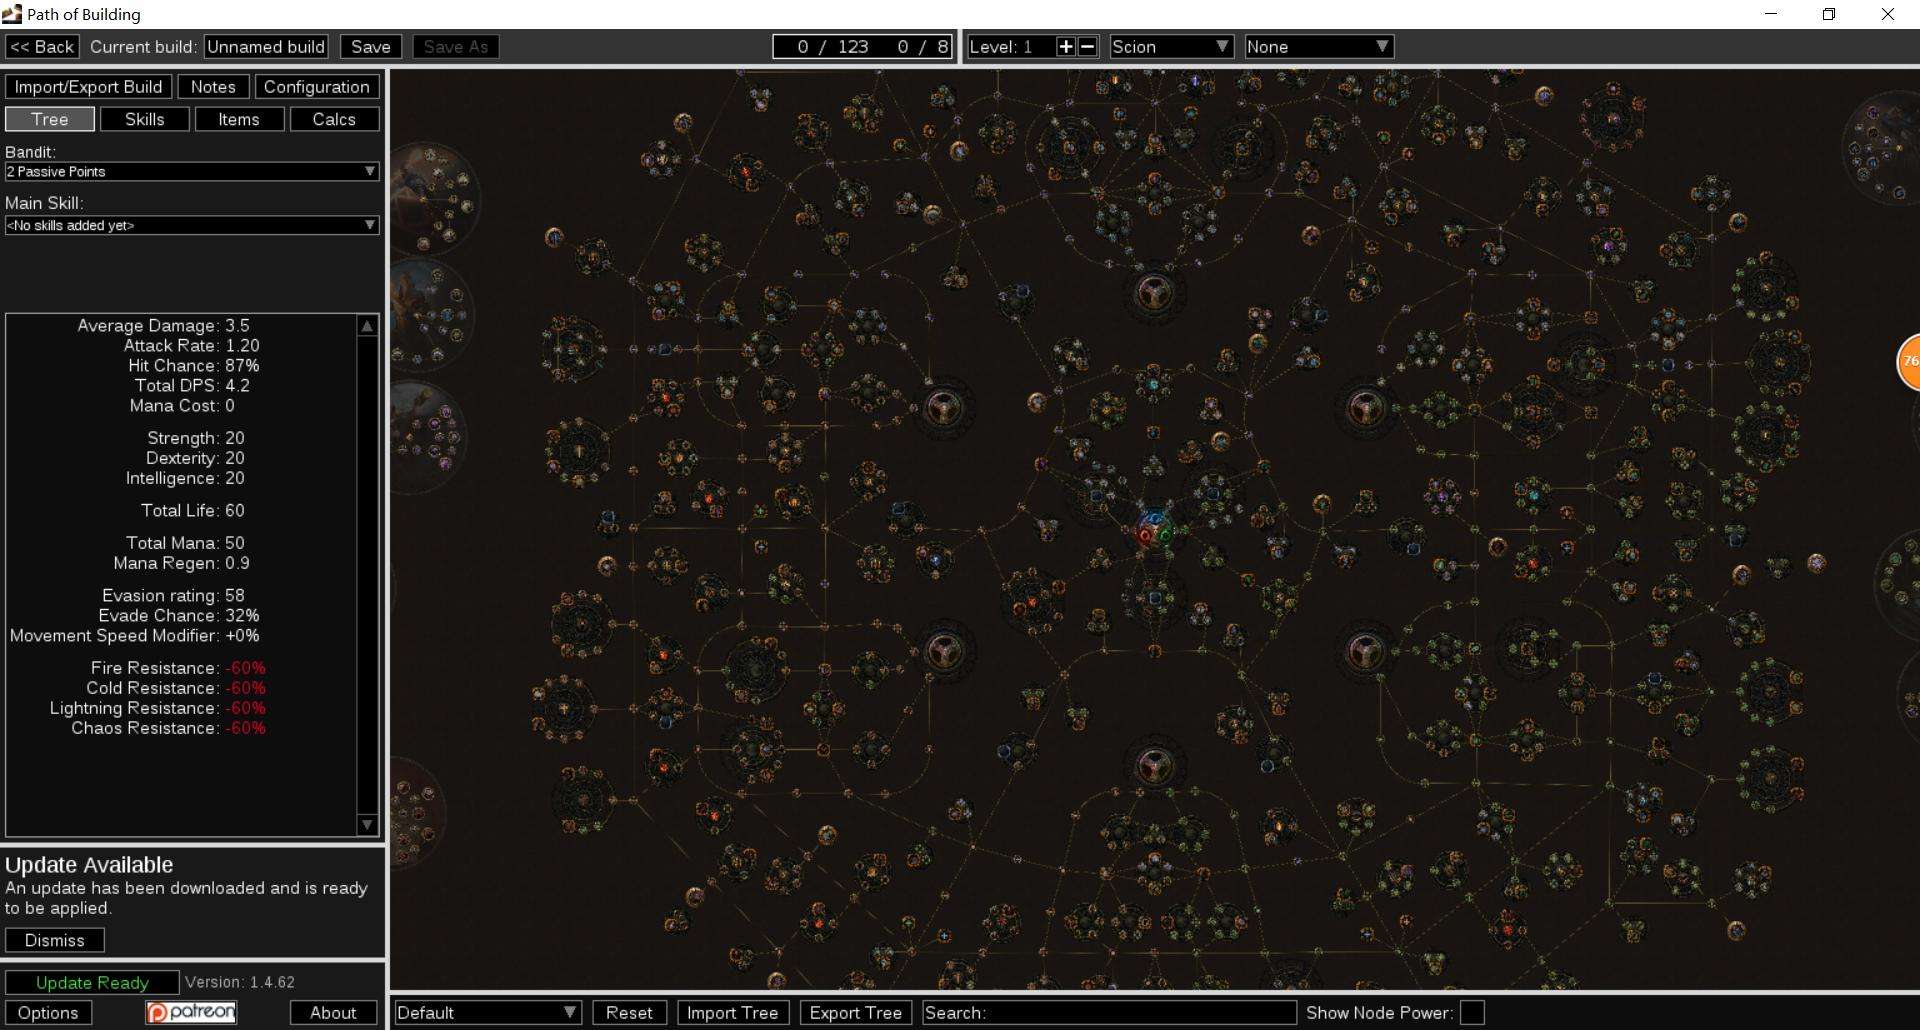
Task: Apply update via Update Ready button
Action: point(92,983)
